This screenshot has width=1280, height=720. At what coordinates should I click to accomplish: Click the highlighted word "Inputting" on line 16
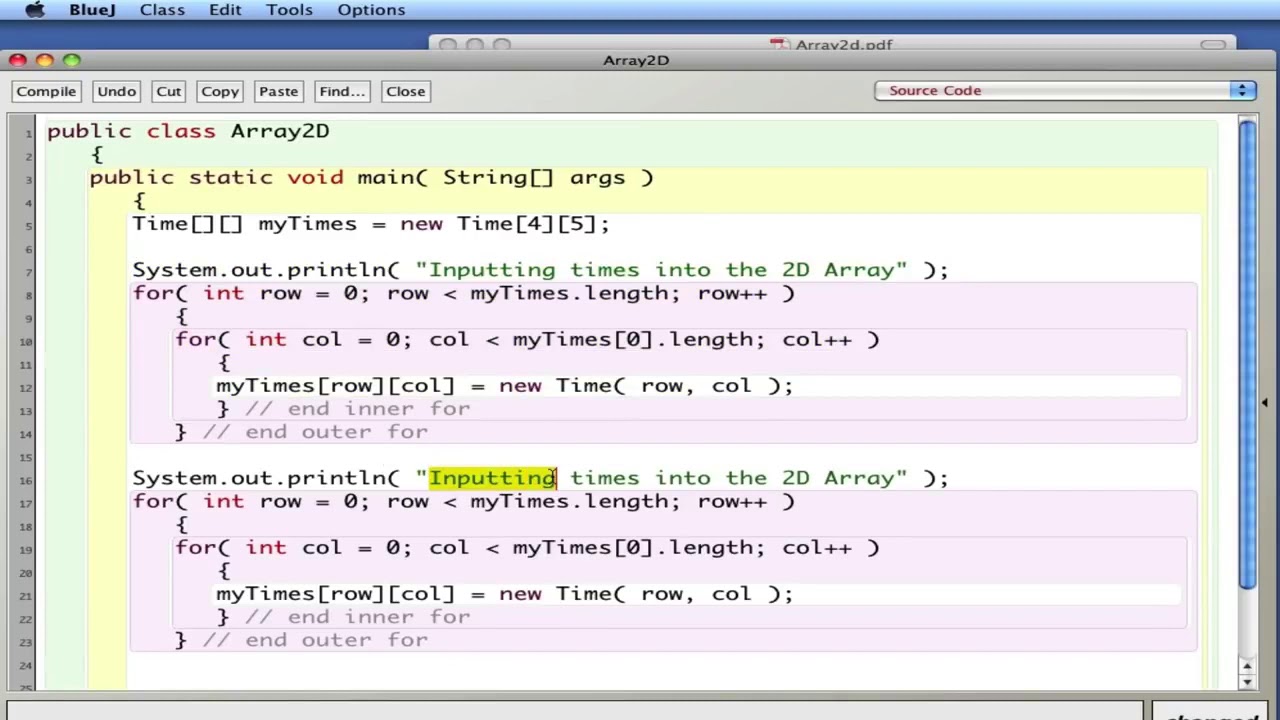coord(492,478)
